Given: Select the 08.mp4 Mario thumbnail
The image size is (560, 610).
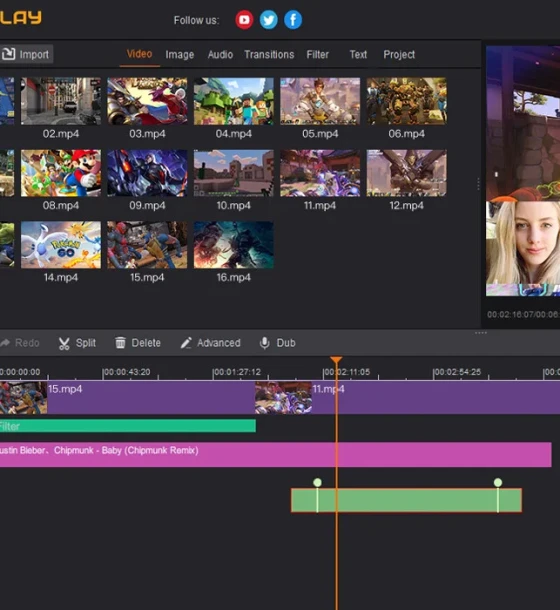Looking at the screenshot, I should (61, 173).
